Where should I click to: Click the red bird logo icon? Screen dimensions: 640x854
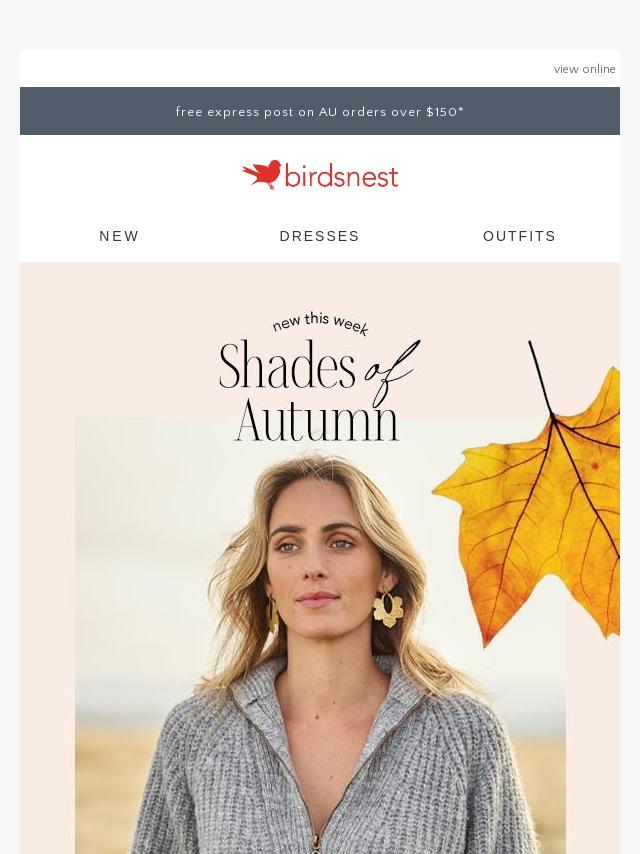[261, 174]
